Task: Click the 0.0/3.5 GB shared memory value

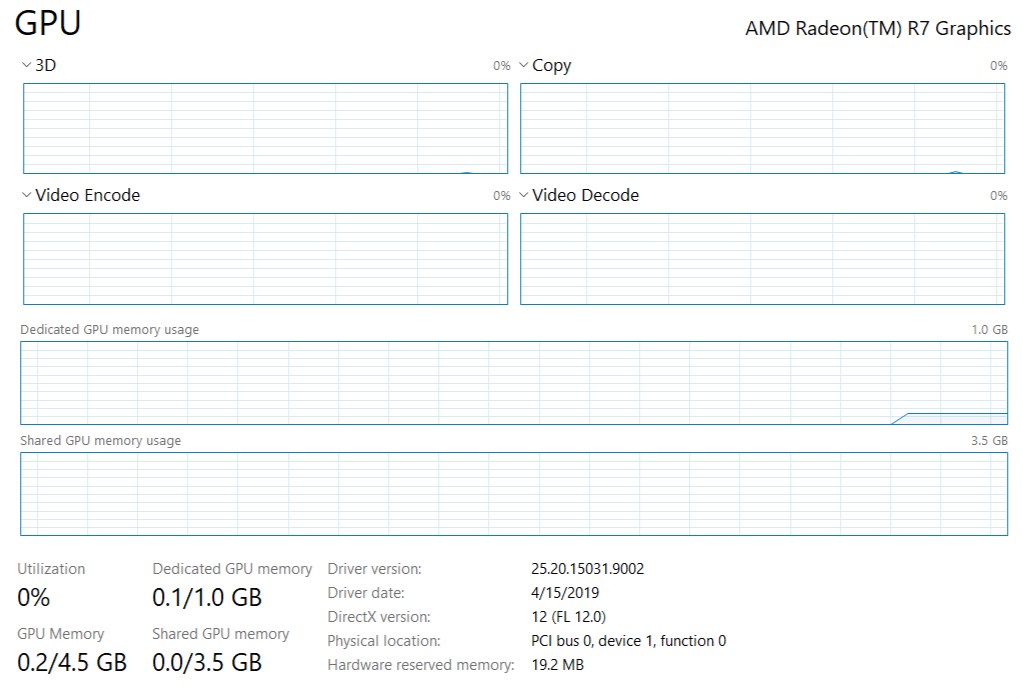Action: [207, 662]
